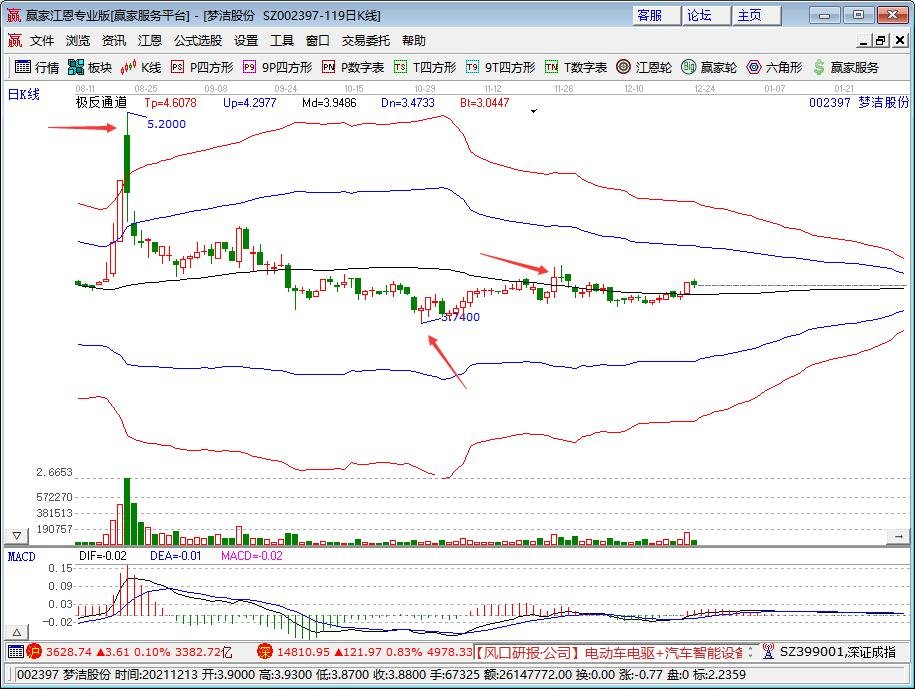Image resolution: width=915 pixels, height=689 pixels.
Task: Open the 六角形 hexagon tool
Action: 774,68
